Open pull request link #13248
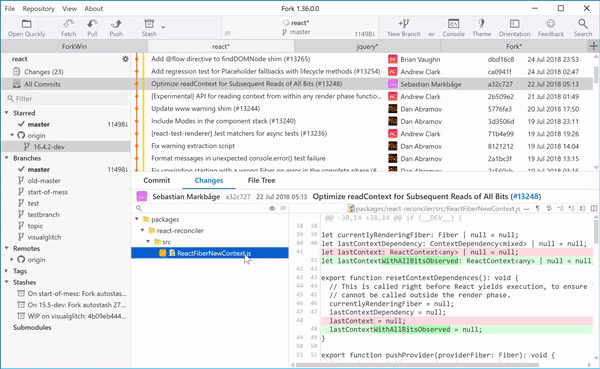Screen dimensions: 600x369 pyautogui.click(x=526, y=196)
